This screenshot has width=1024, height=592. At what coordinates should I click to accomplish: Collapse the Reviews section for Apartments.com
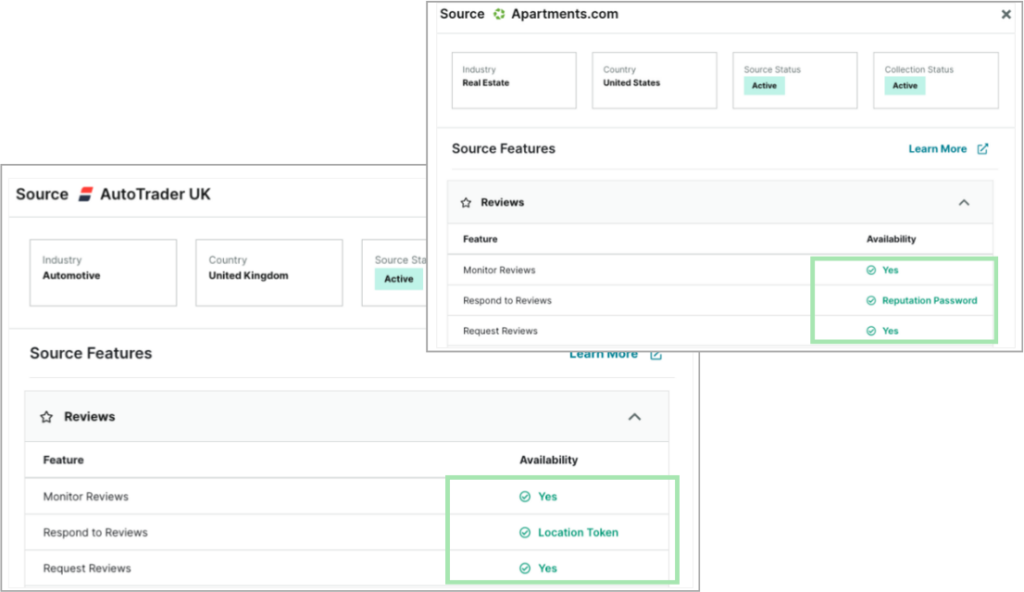click(x=964, y=202)
